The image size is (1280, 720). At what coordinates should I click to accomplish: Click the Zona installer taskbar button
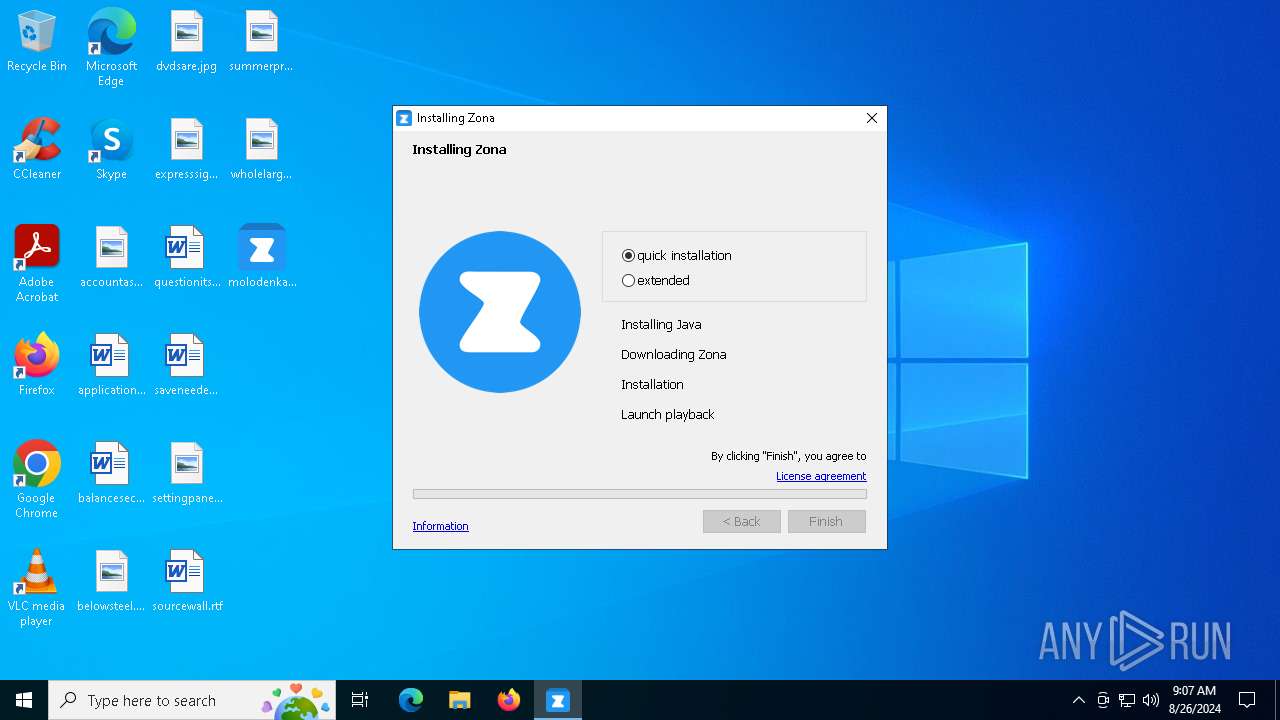558,700
